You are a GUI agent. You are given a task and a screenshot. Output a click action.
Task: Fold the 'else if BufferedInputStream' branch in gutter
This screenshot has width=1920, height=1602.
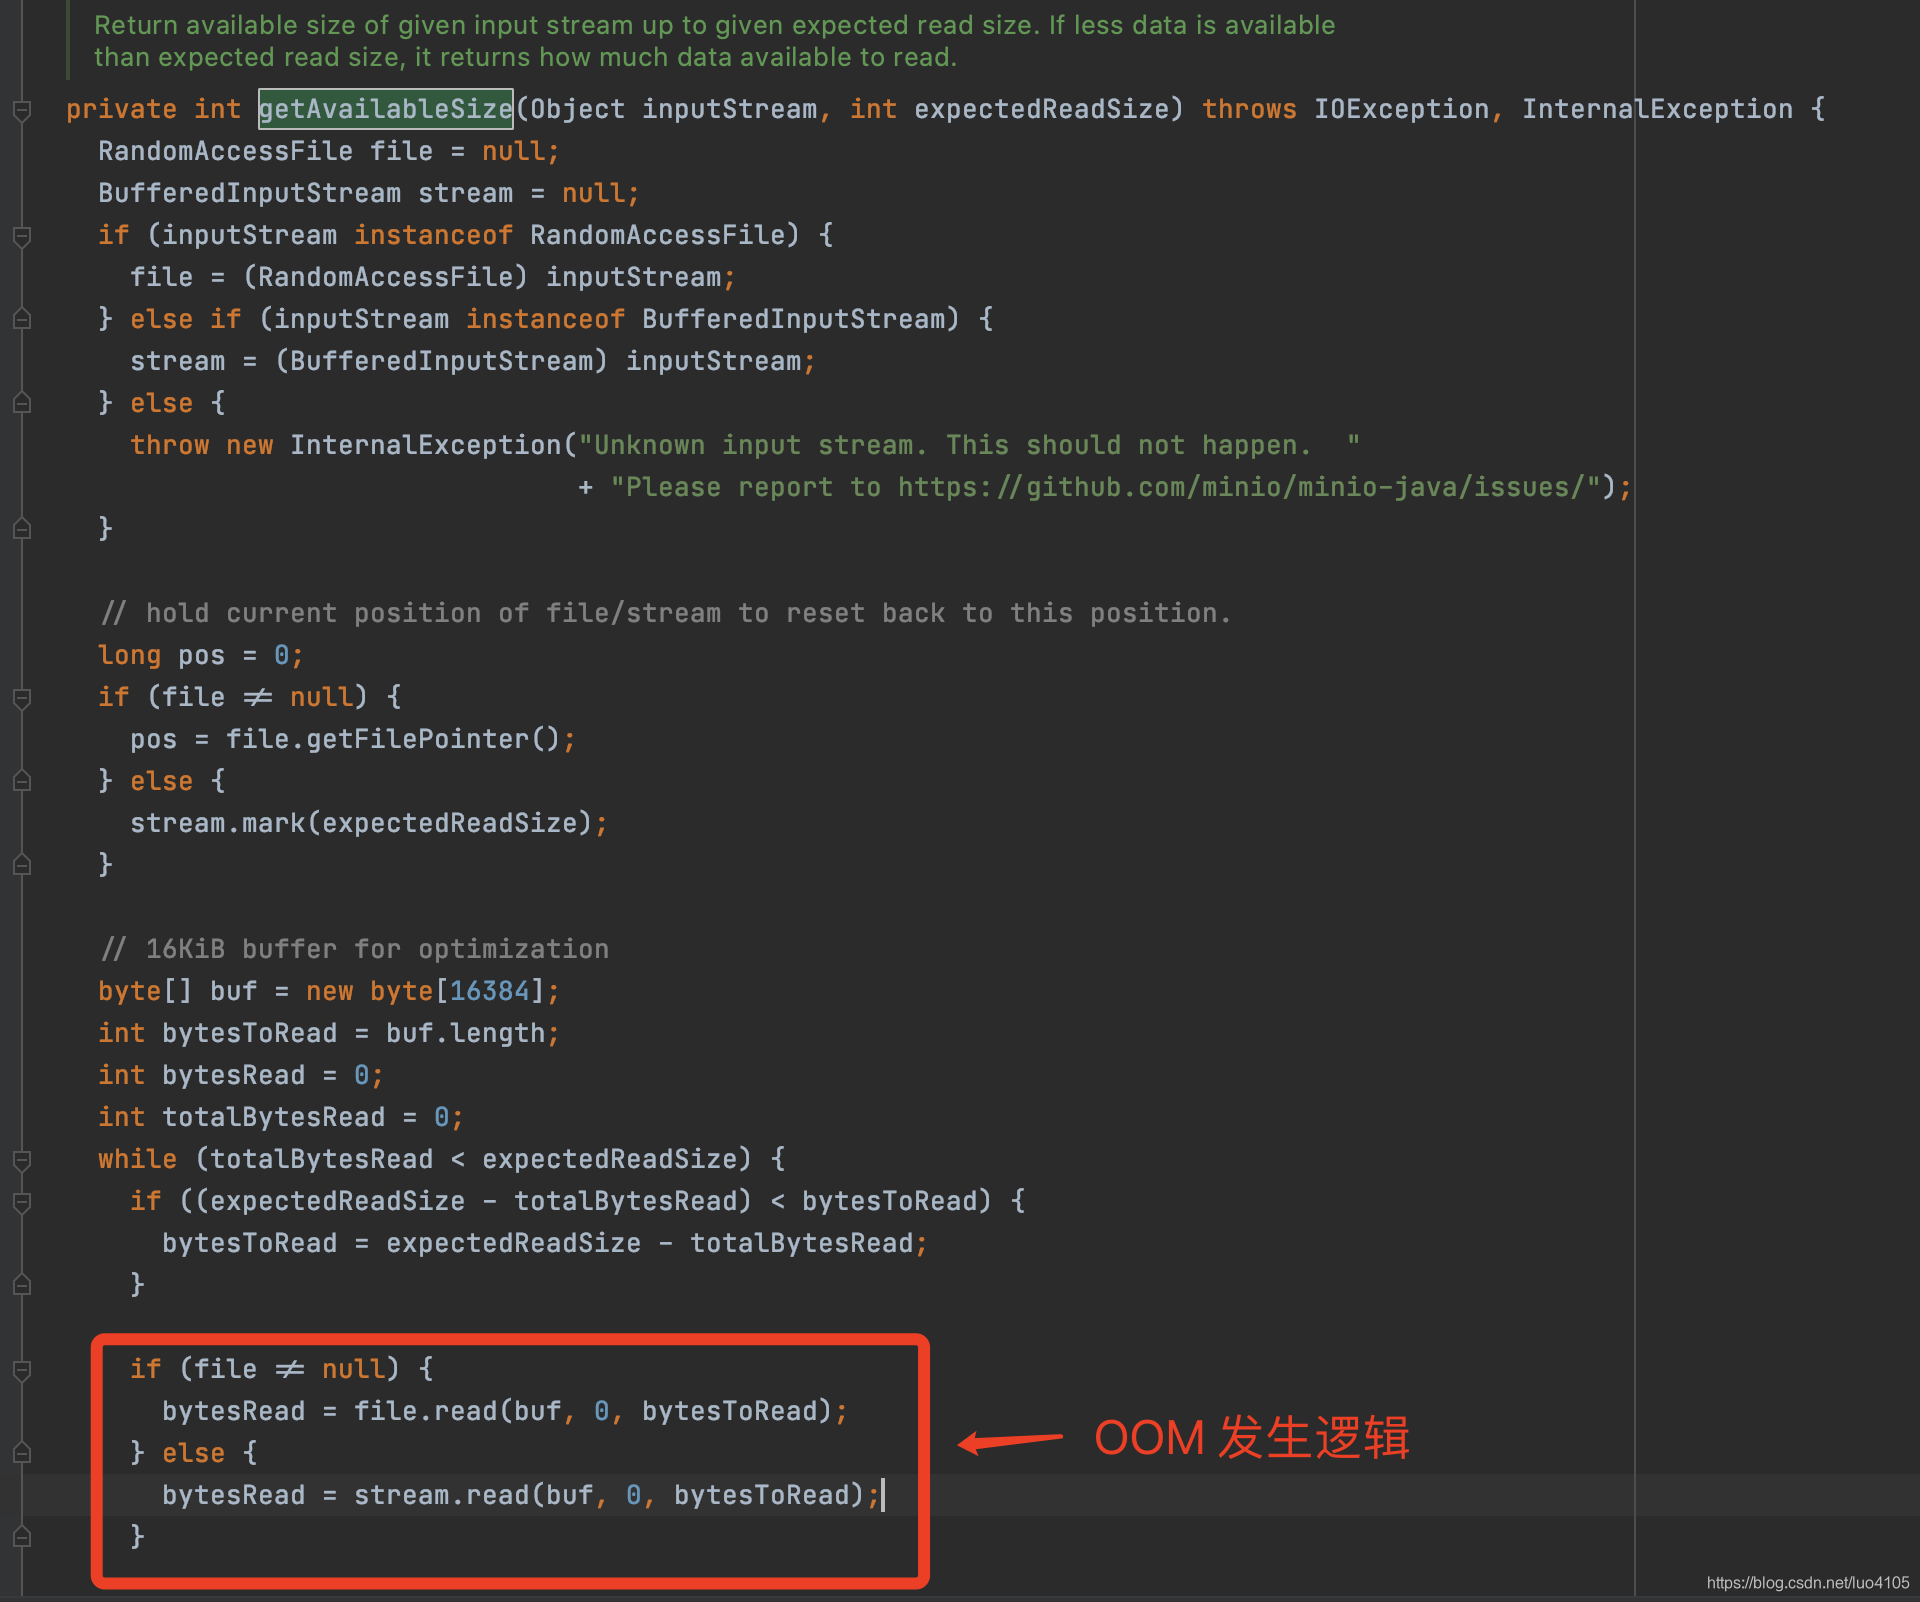(22, 320)
